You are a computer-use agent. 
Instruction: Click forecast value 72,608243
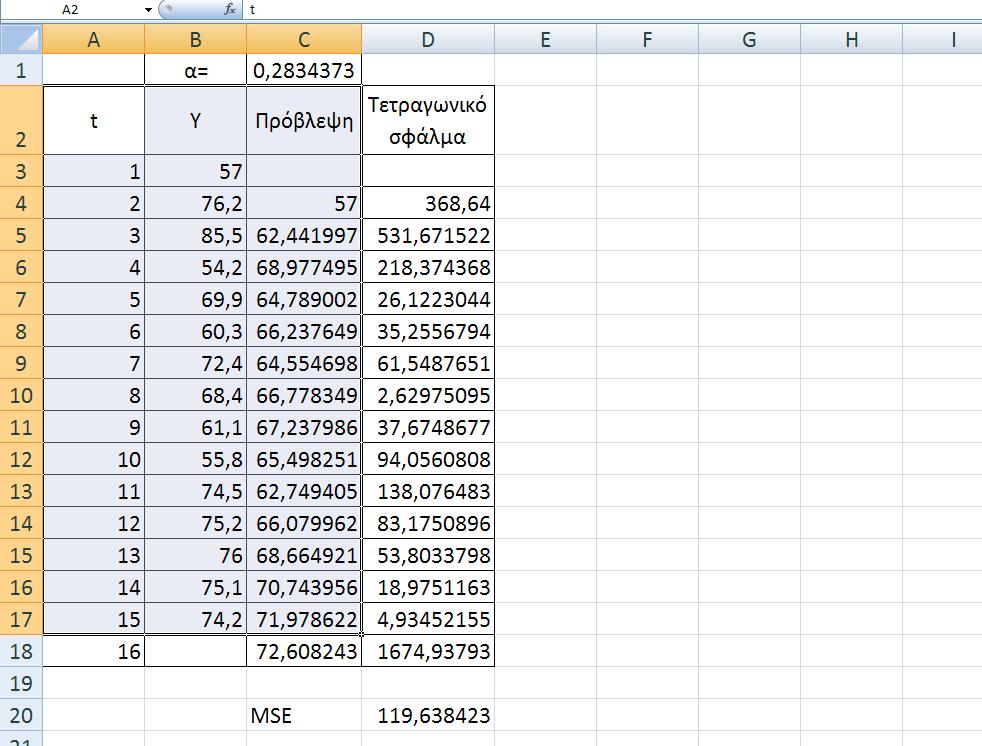click(x=304, y=651)
